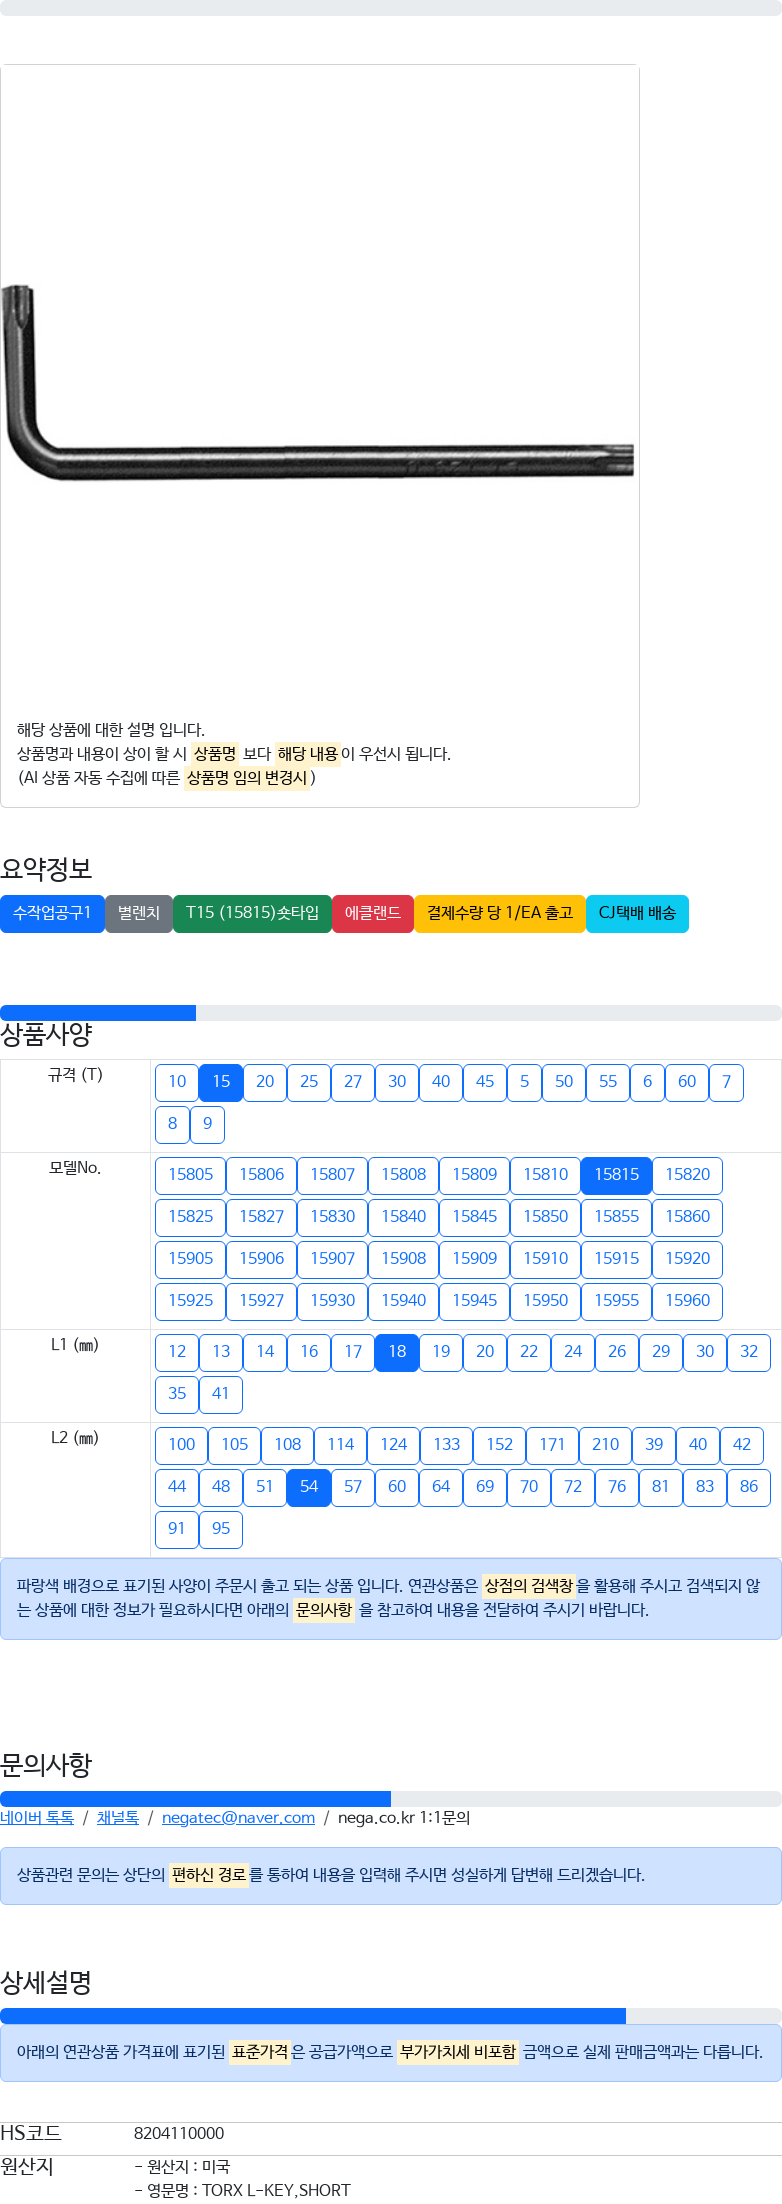Click the 수작업공구1 category tag
Viewport: 782px width, 2204px height.
[52, 913]
